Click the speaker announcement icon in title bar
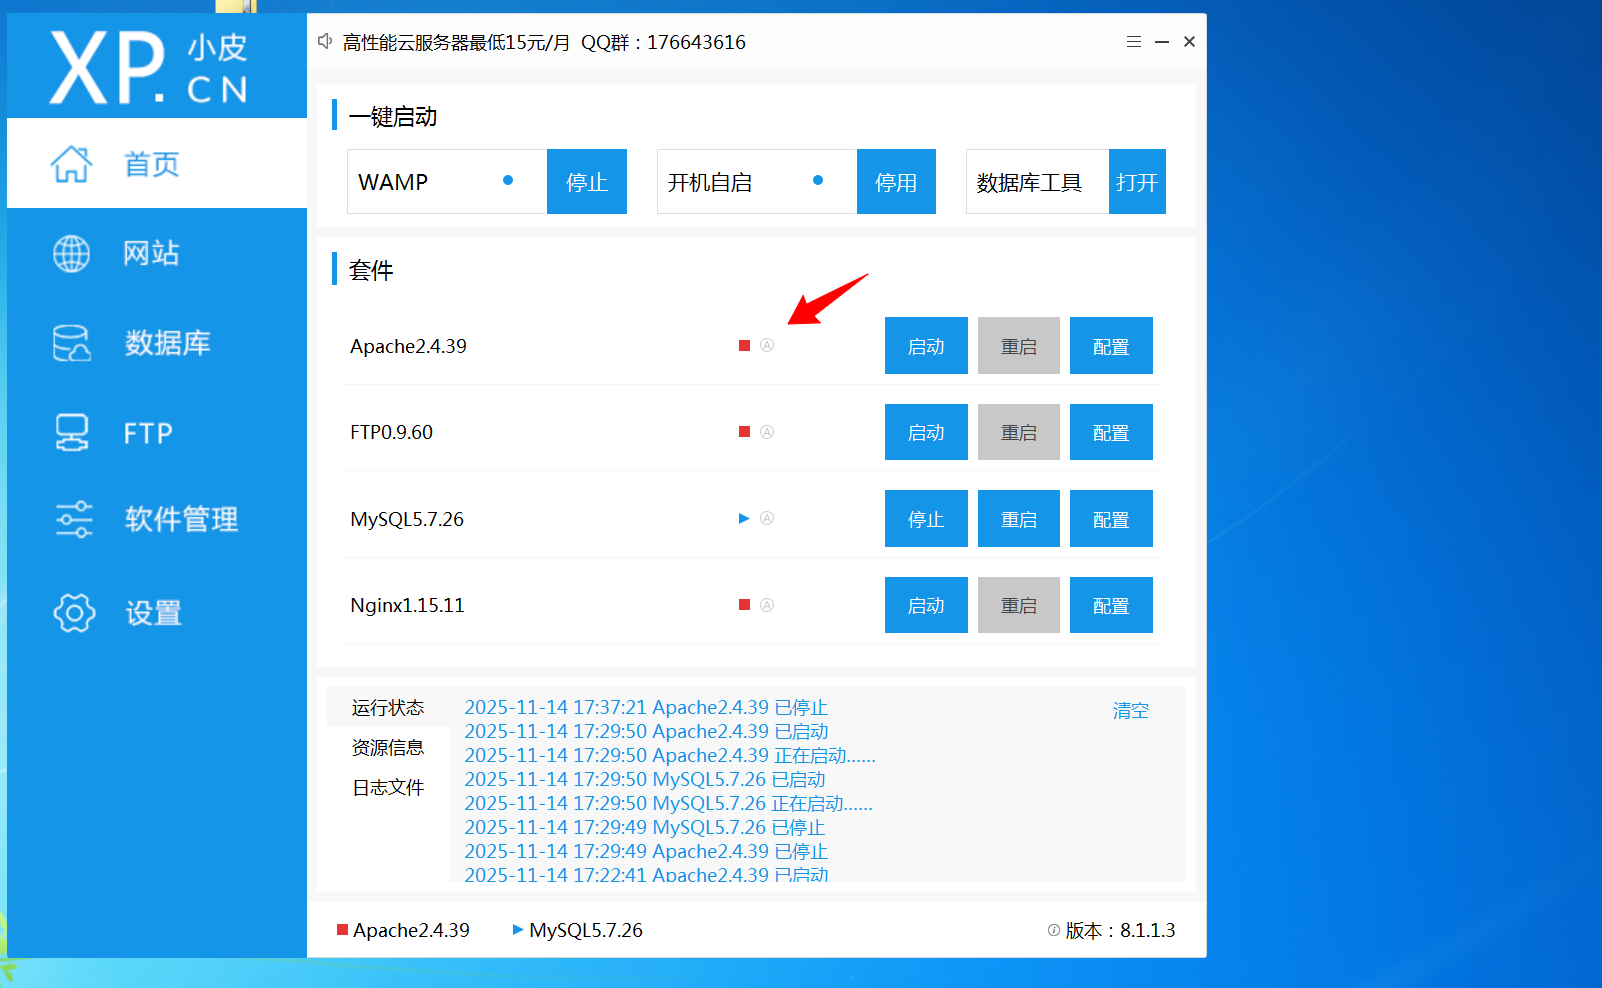The height and width of the screenshot is (988, 1602). [x=325, y=41]
